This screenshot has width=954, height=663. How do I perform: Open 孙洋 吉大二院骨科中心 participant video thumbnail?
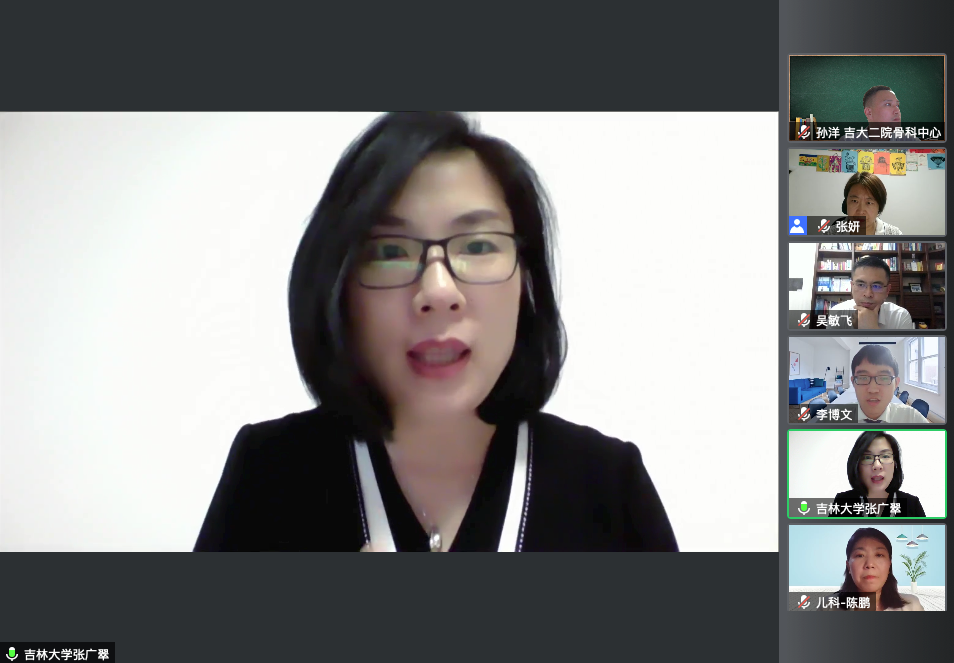pyautogui.click(x=867, y=98)
